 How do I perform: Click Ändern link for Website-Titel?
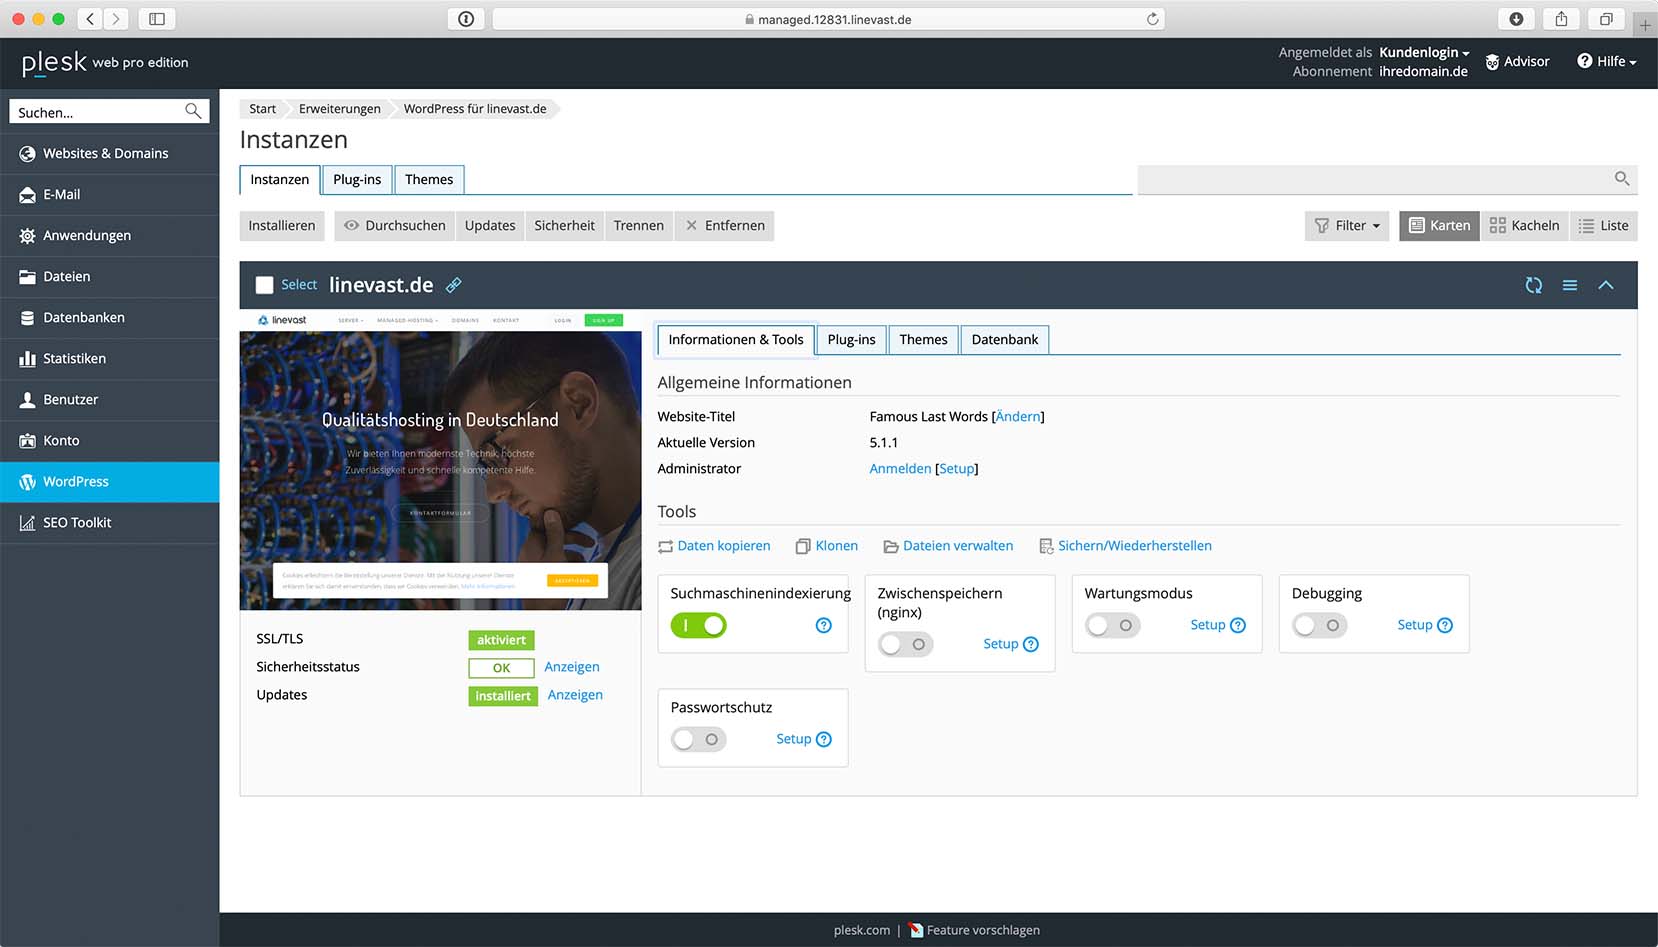point(1018,417)
